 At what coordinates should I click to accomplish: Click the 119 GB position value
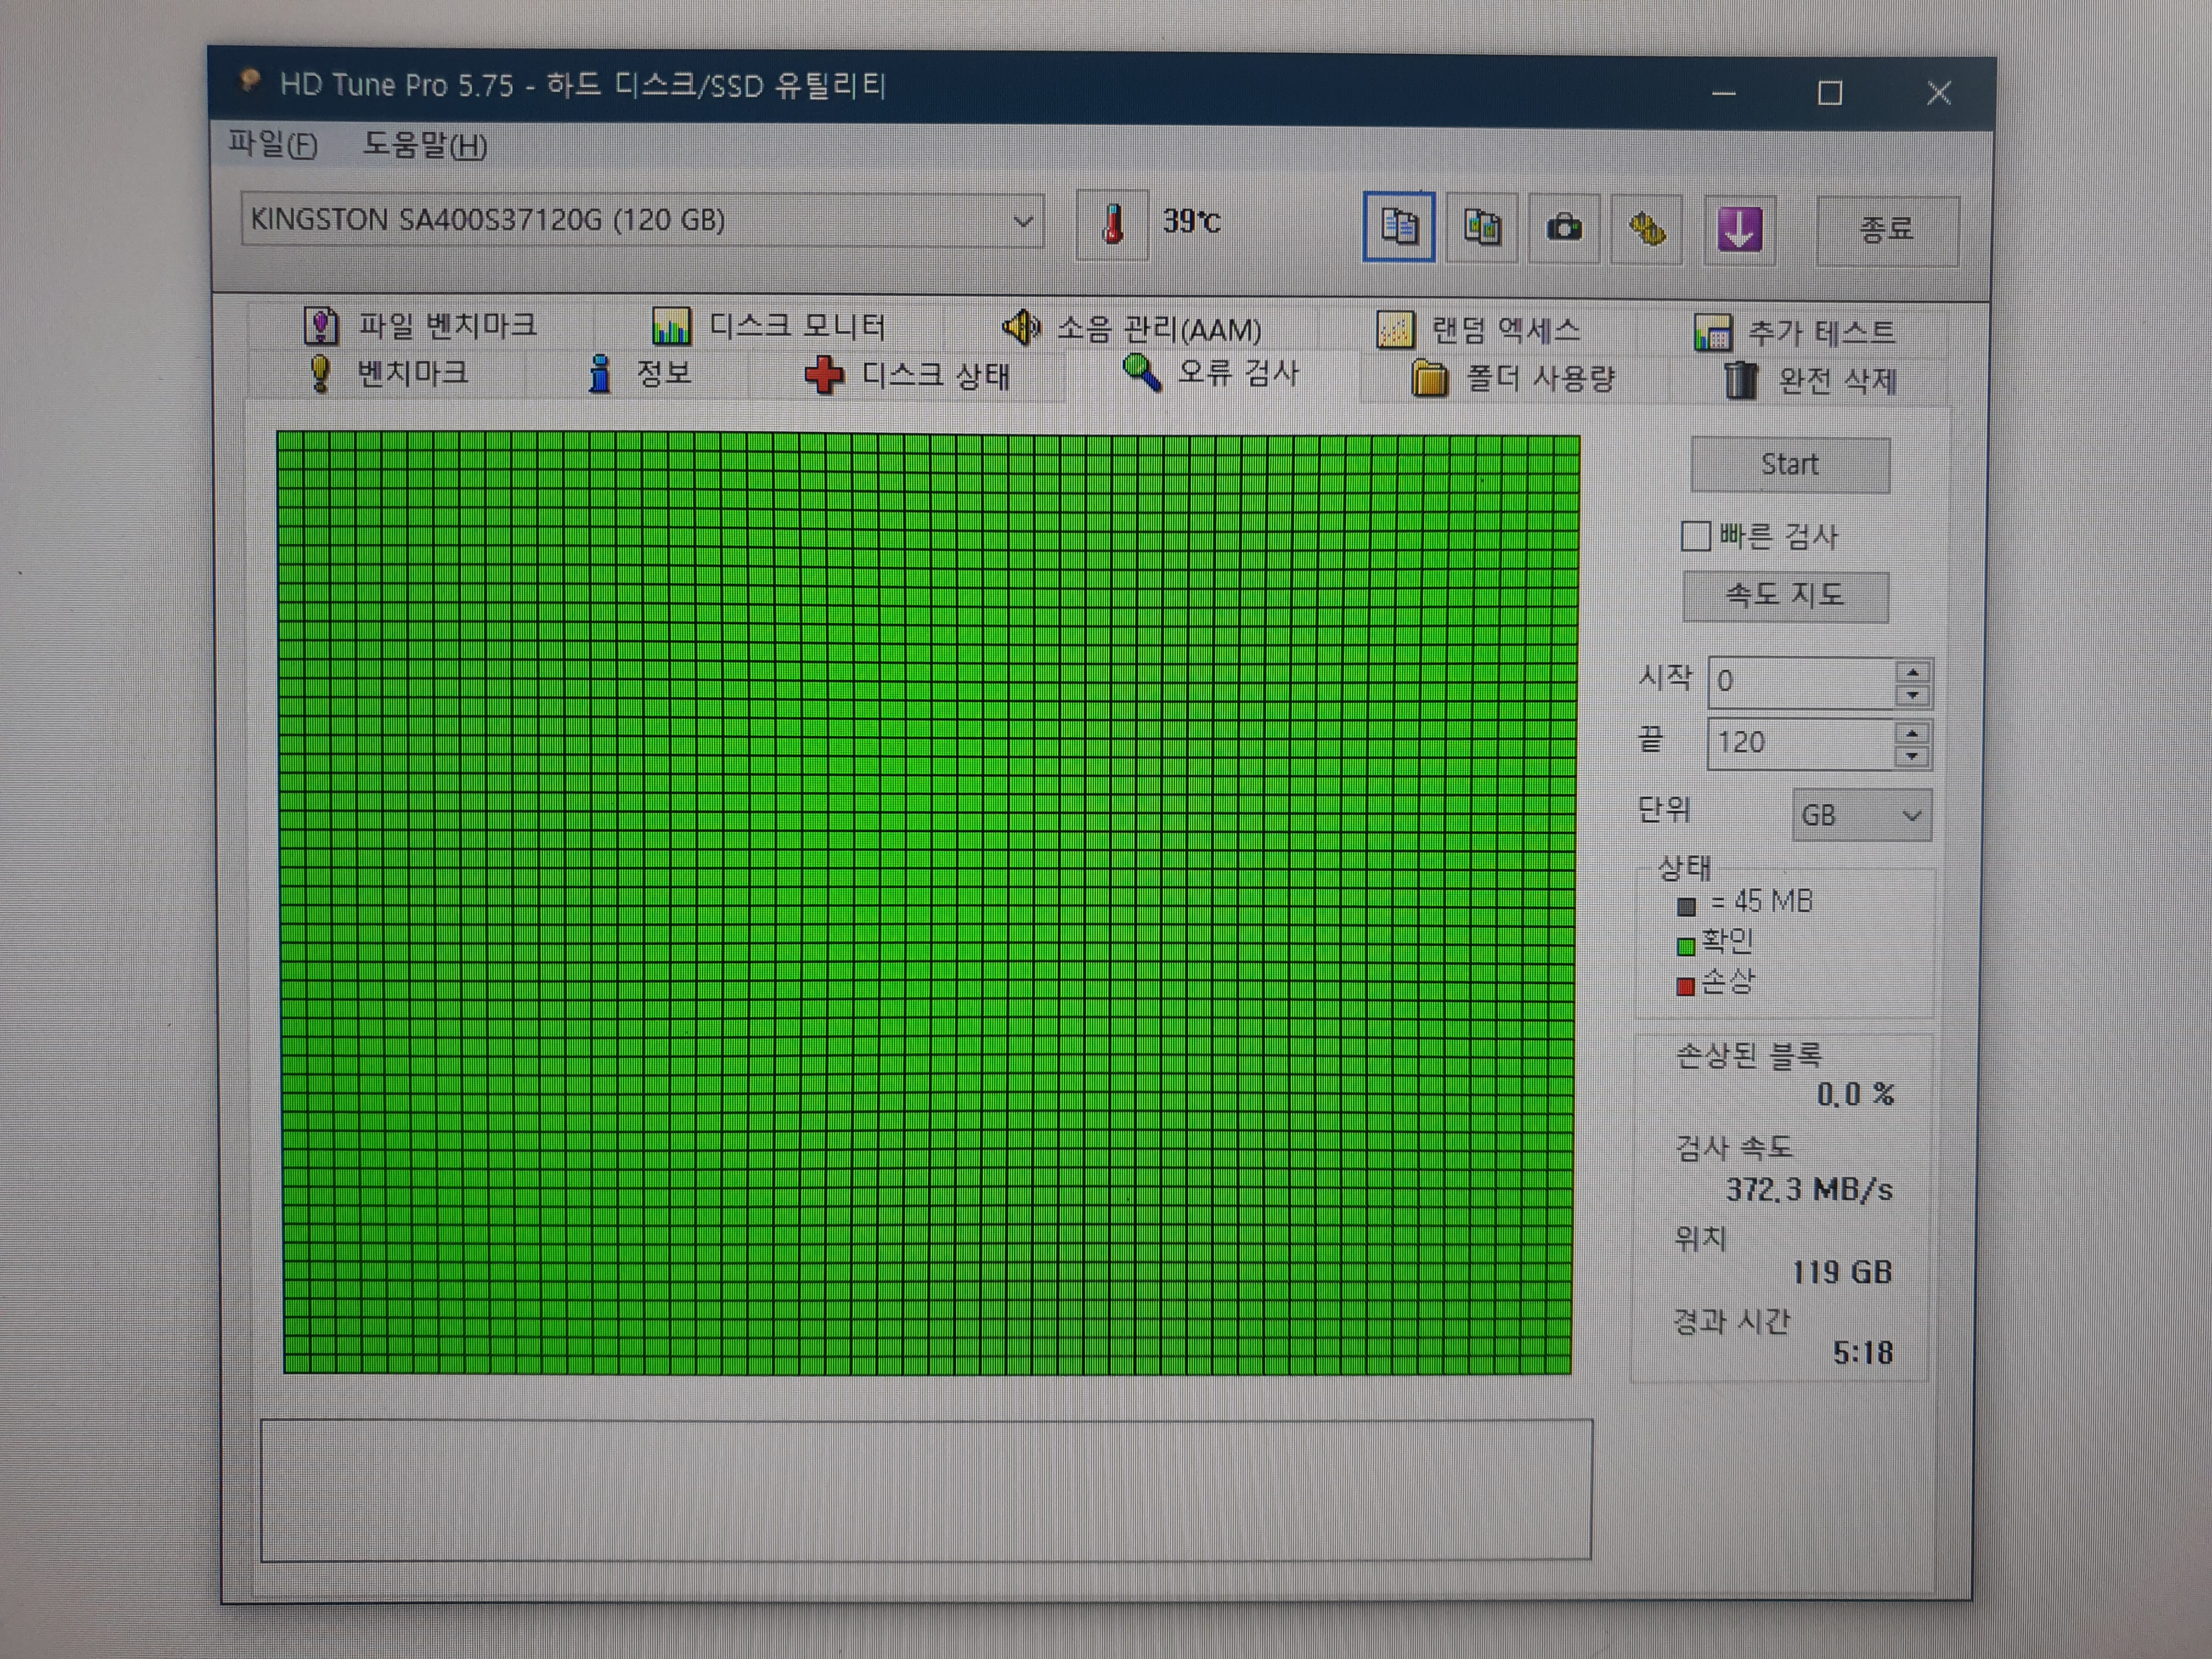point(1842,1272)
